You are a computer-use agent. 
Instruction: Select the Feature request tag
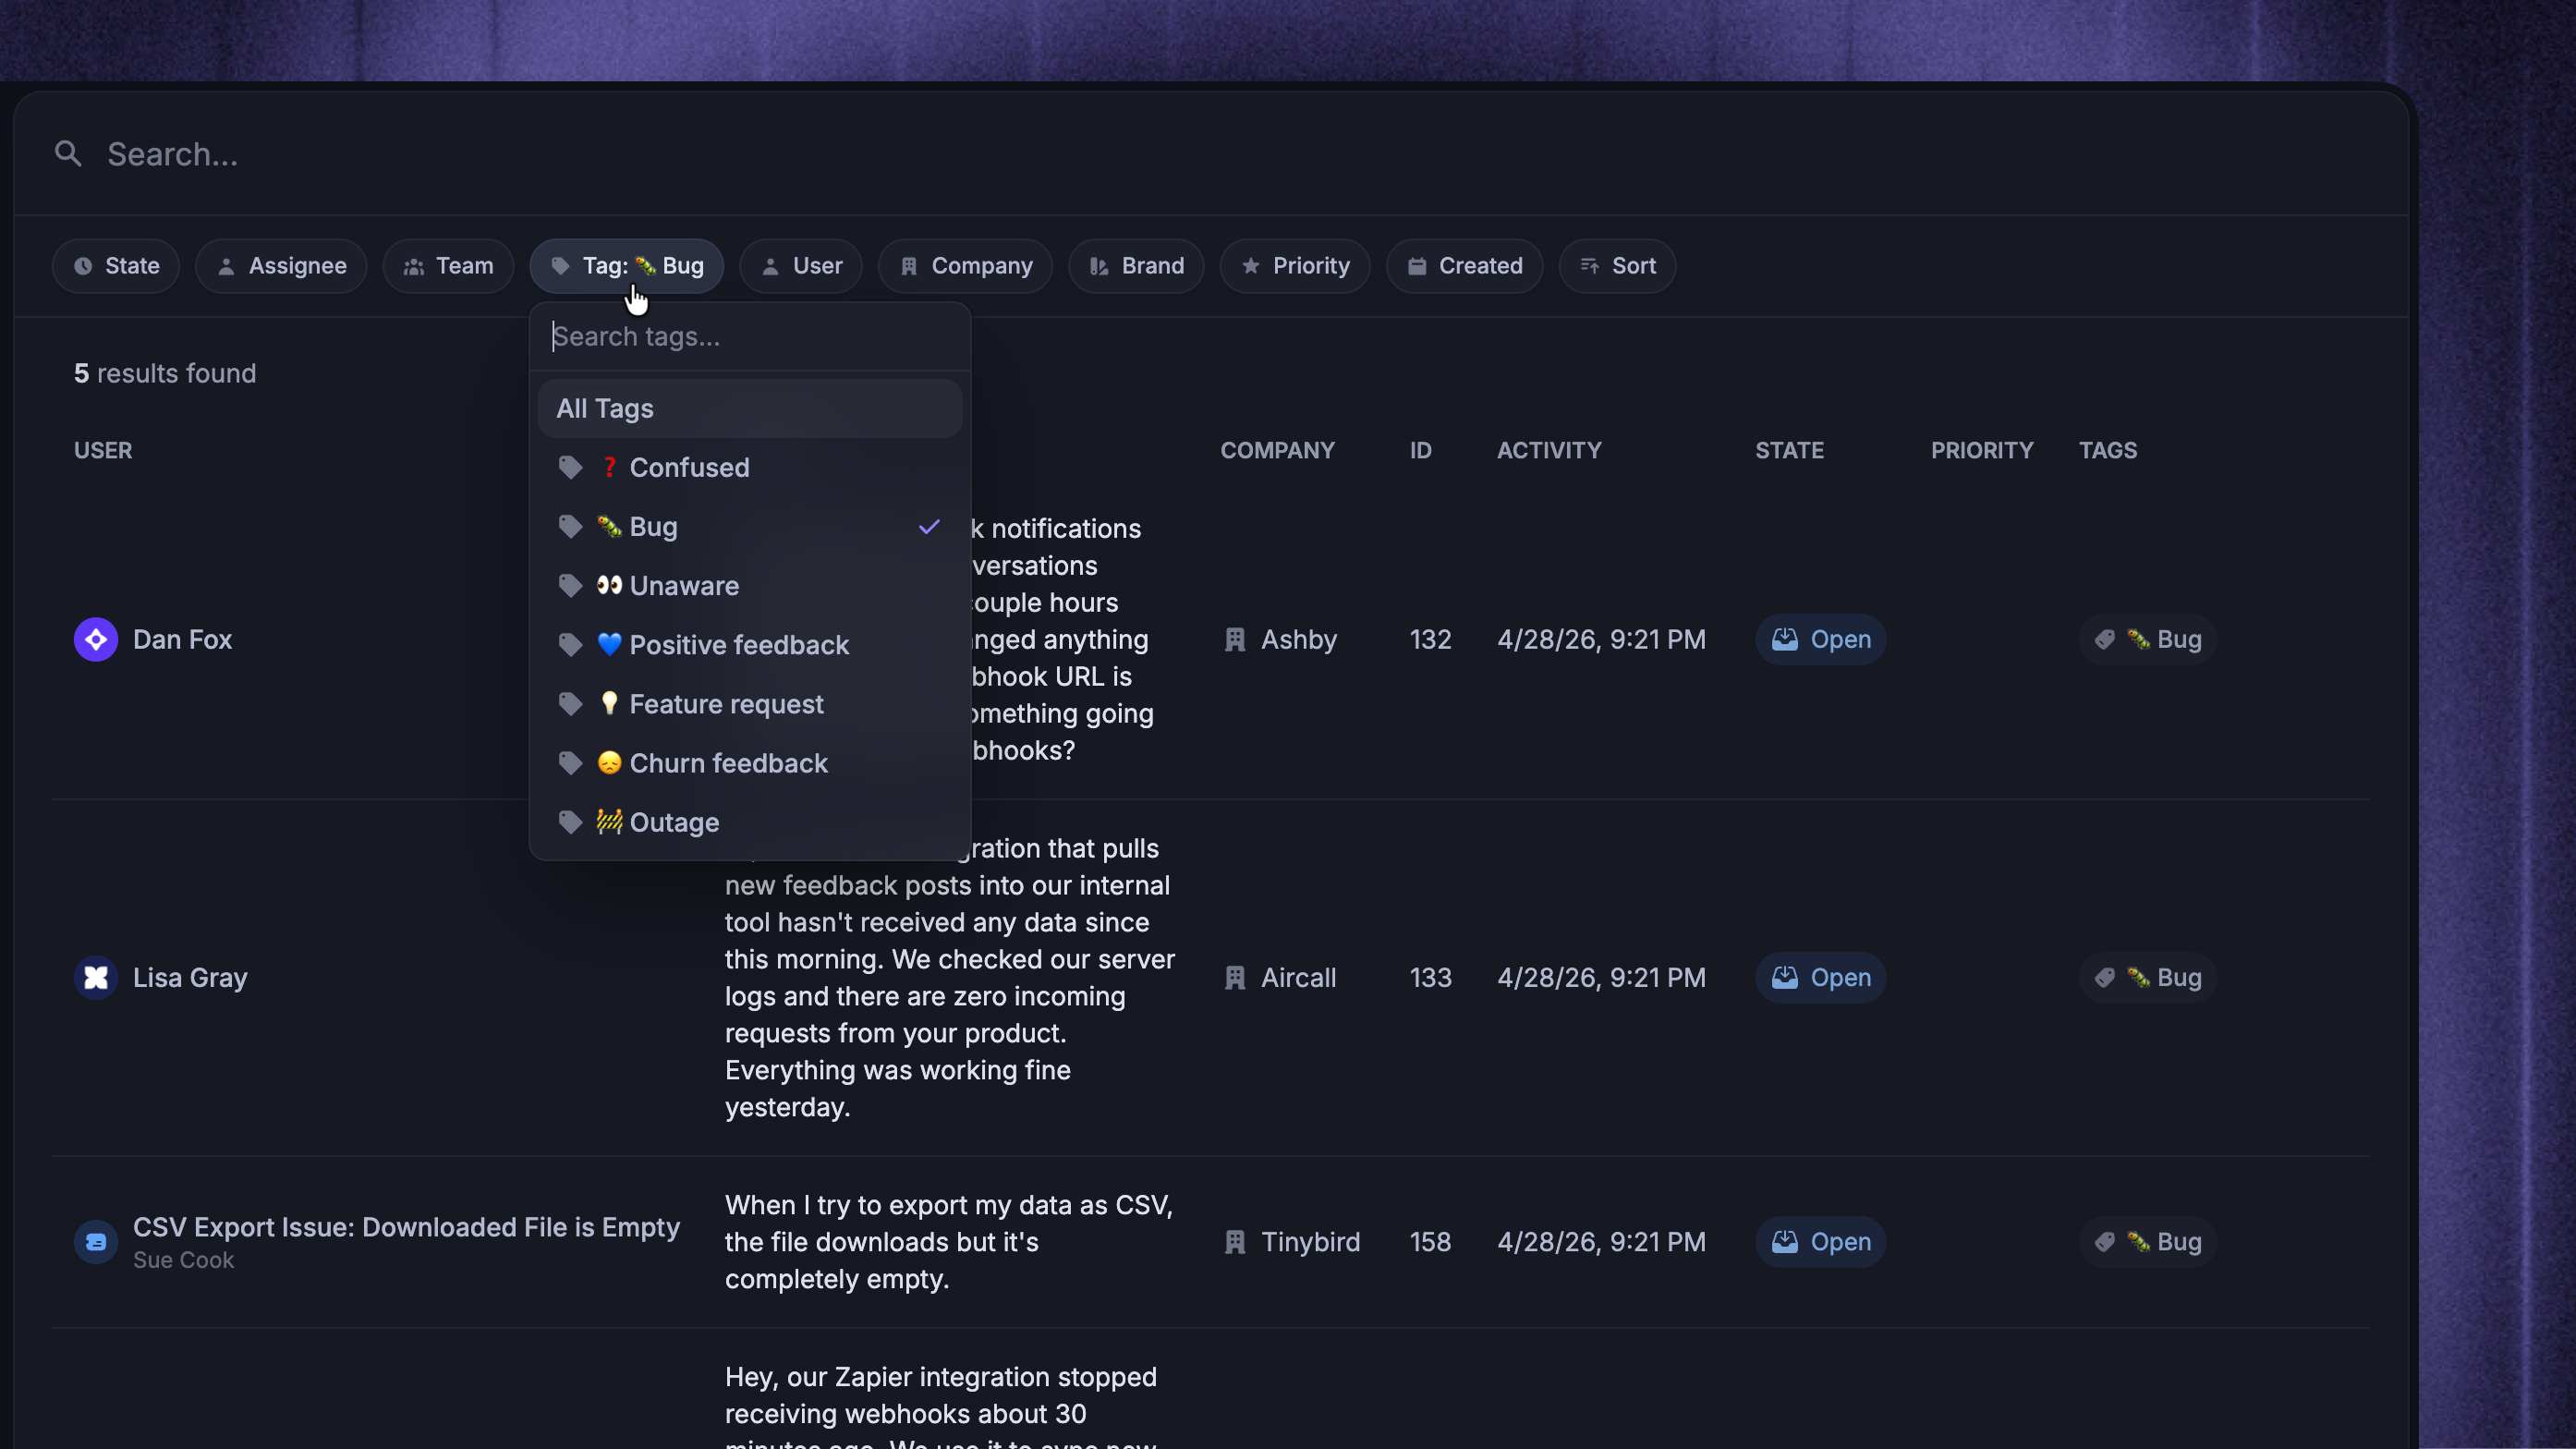pos(750,704)
